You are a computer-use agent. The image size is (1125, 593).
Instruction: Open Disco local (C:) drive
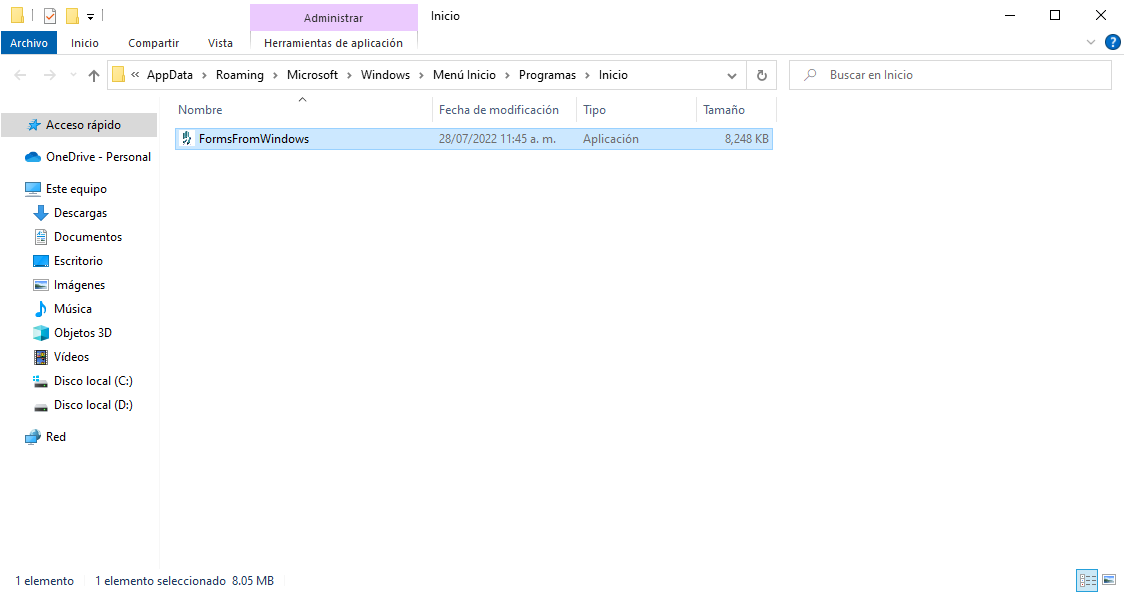[92, 380]
